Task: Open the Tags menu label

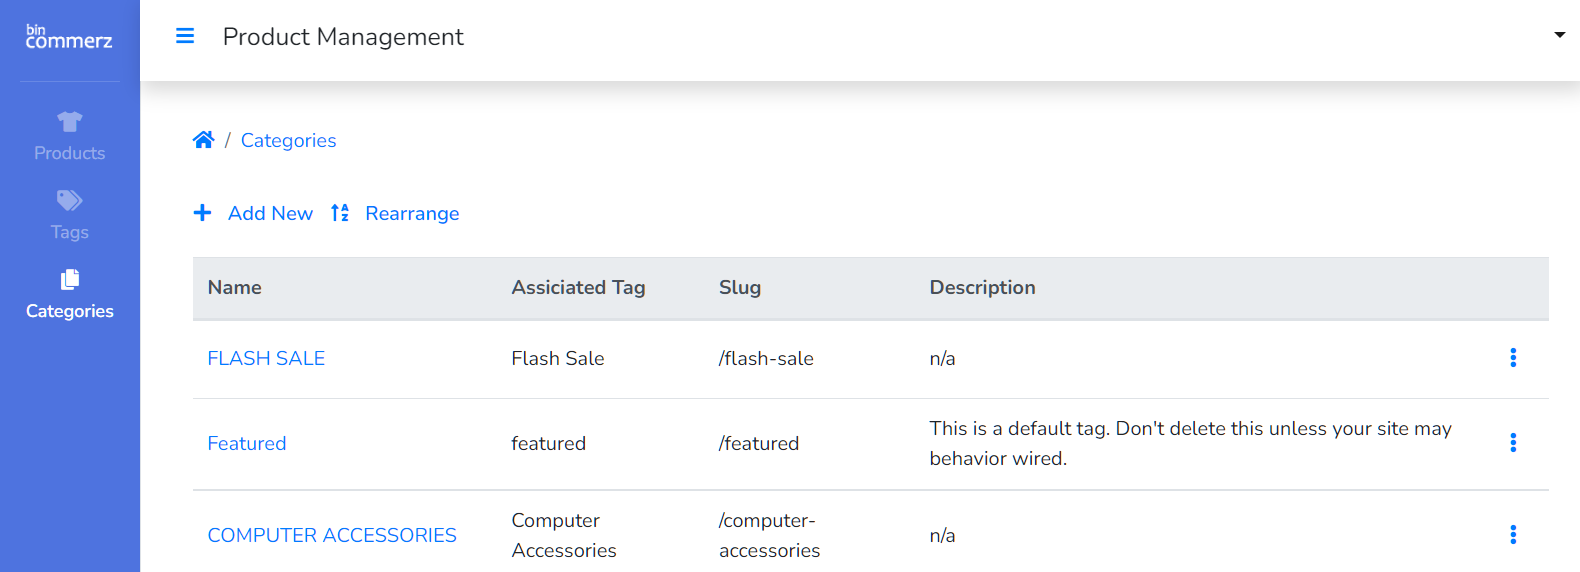Action: click(x=69, y=232)
